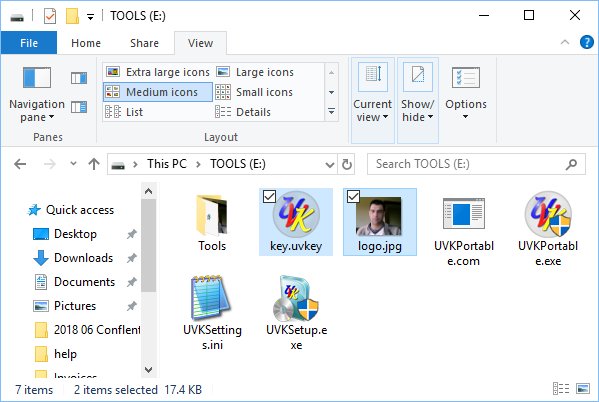This screenshot has width=599, height=402.
Task: Select the UVKPortable.com file icon
Action: pyautogui.click(x=464, y=214)
